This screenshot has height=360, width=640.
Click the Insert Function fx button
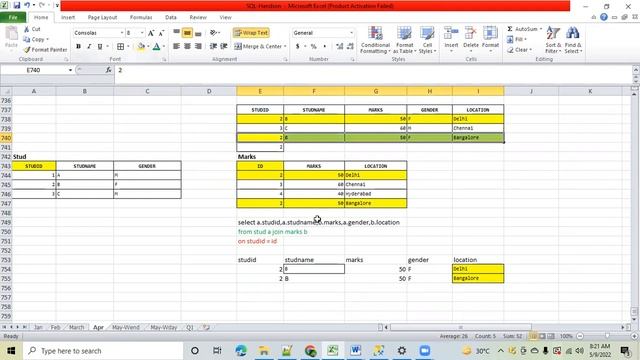coord(108,70)
